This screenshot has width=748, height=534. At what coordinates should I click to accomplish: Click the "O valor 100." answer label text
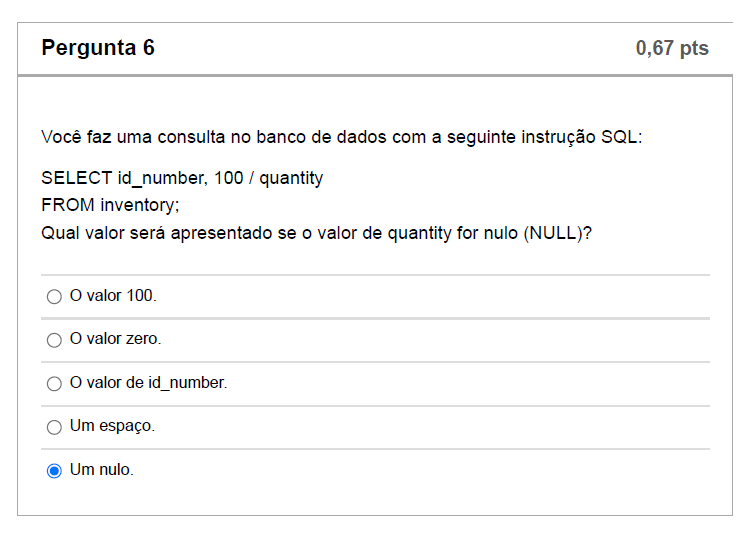click(113, 296)
